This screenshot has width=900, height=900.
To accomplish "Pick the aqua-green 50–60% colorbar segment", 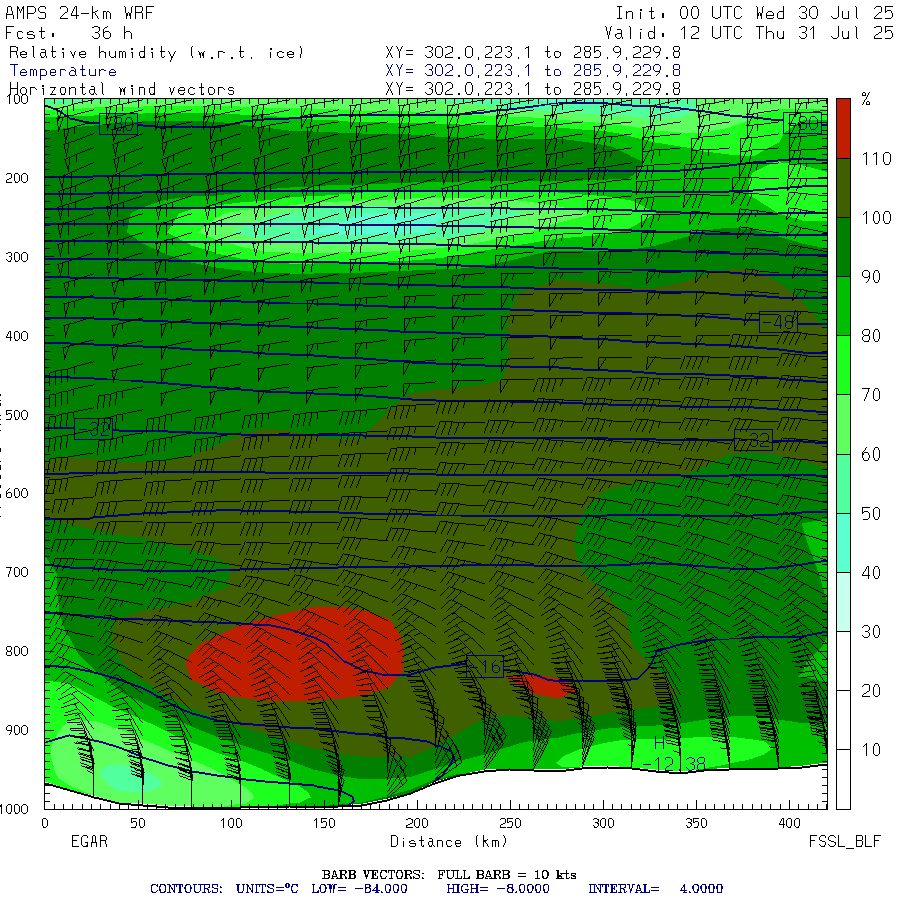I will [843, 483].
